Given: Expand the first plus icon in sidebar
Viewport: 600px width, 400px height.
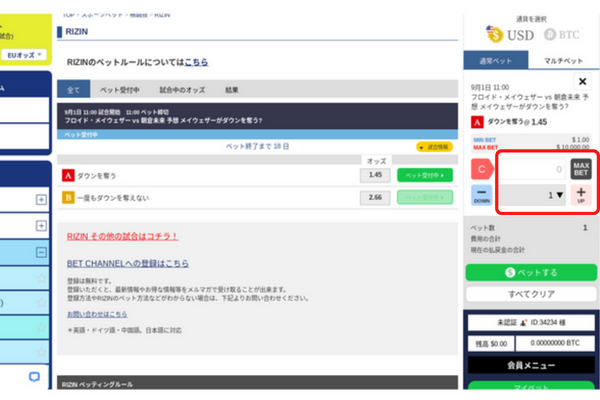Looking at the screenshot, I should pos(41,199).
